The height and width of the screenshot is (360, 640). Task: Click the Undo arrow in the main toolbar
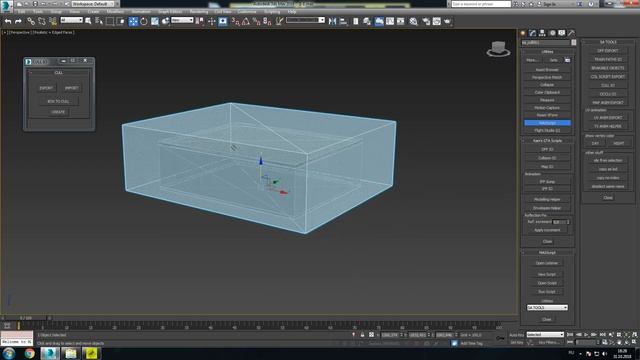(x=8, y=21)
